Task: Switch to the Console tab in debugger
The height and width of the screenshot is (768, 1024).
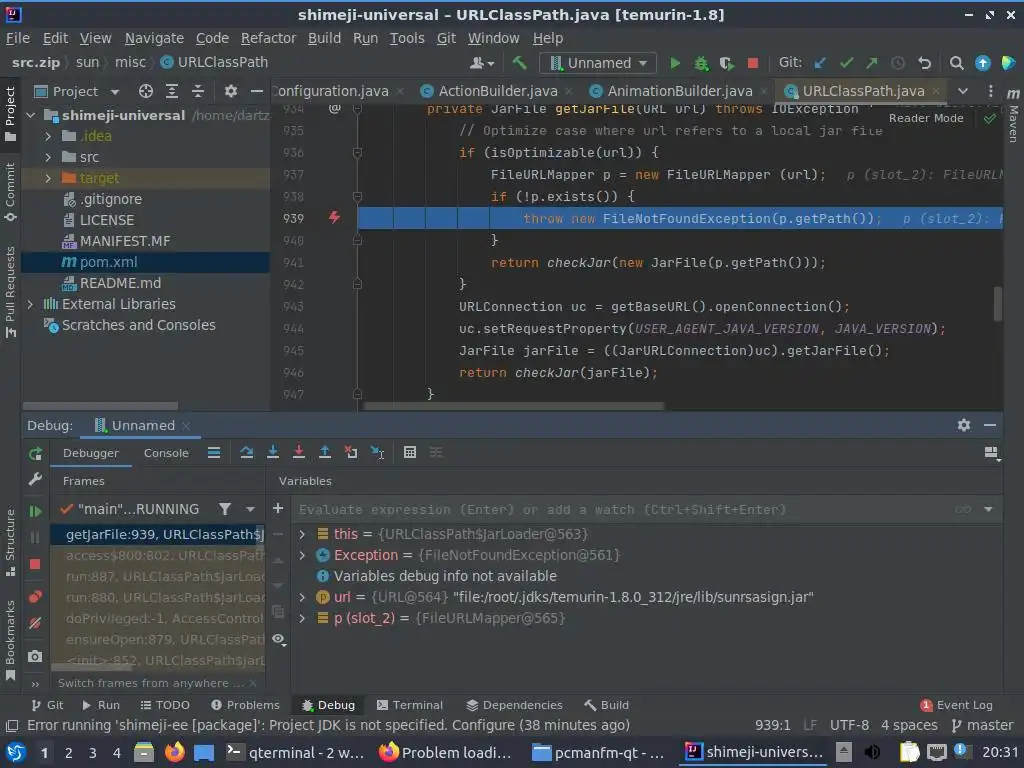Action: tap(166, 453)
